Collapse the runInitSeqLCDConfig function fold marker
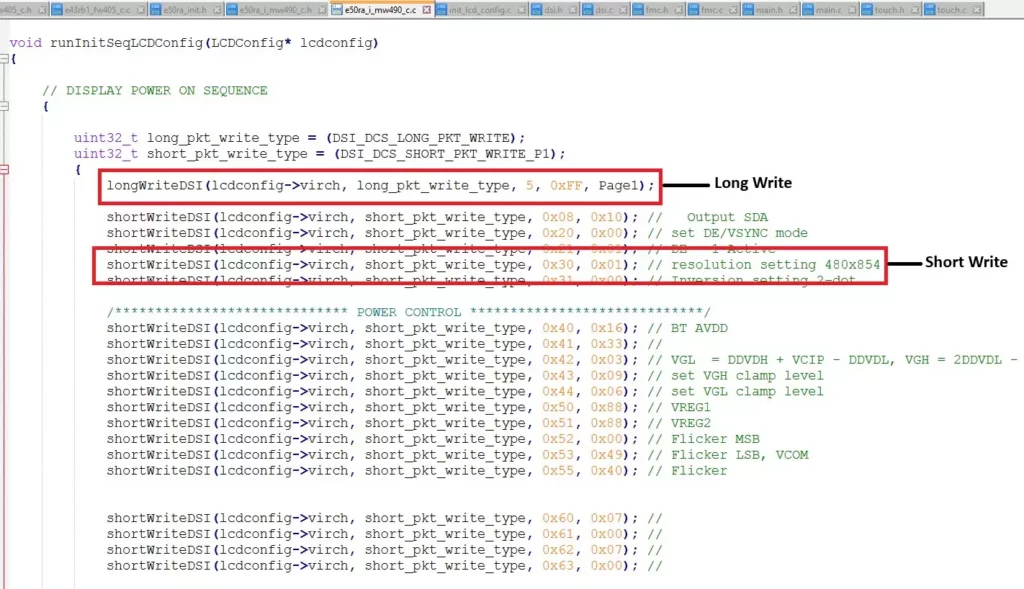Viewport: 1024px width, 589px height. click(4, 59)
